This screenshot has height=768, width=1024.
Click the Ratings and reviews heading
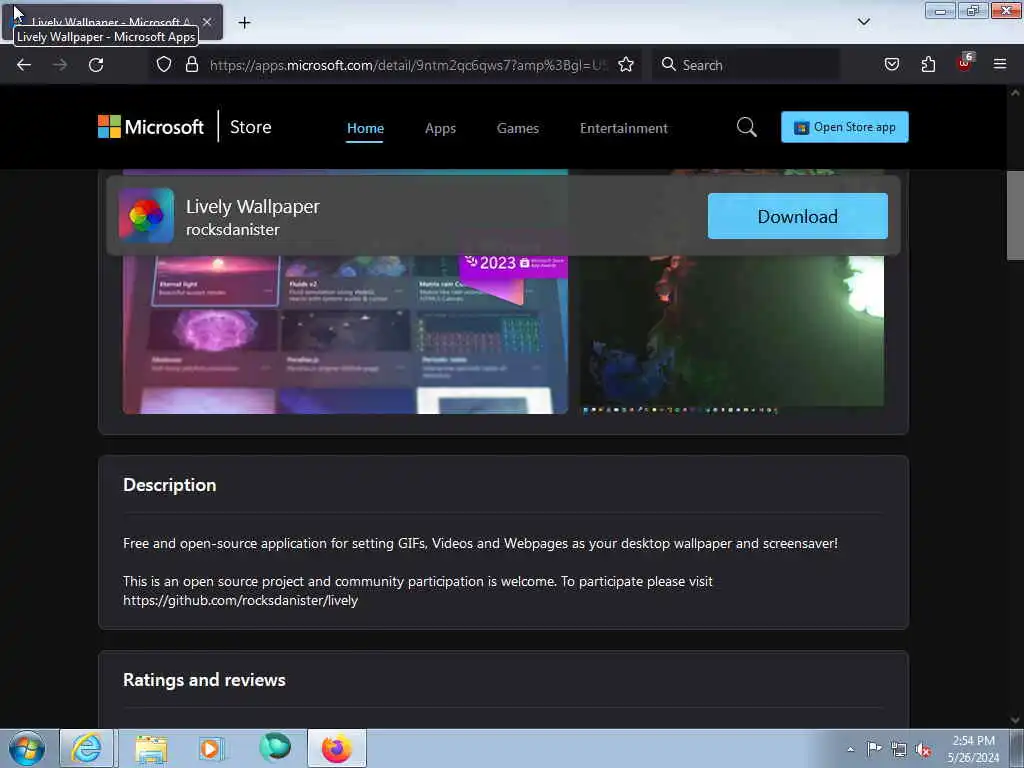pyautogui.click(x=204, y=680)
